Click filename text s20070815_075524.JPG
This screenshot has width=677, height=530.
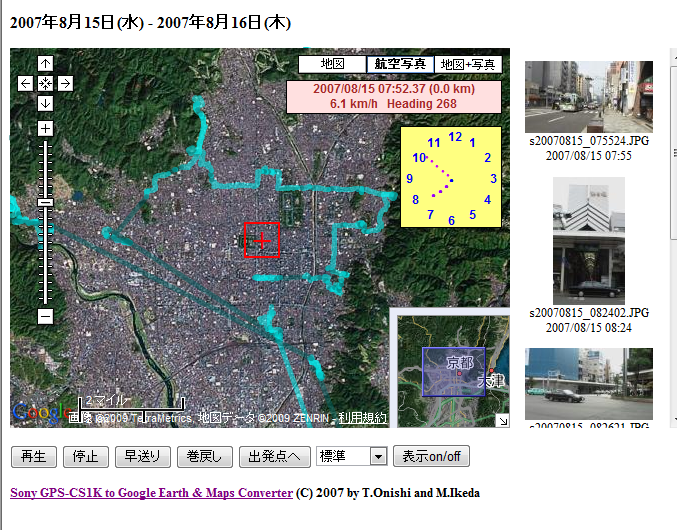point(589,141)
